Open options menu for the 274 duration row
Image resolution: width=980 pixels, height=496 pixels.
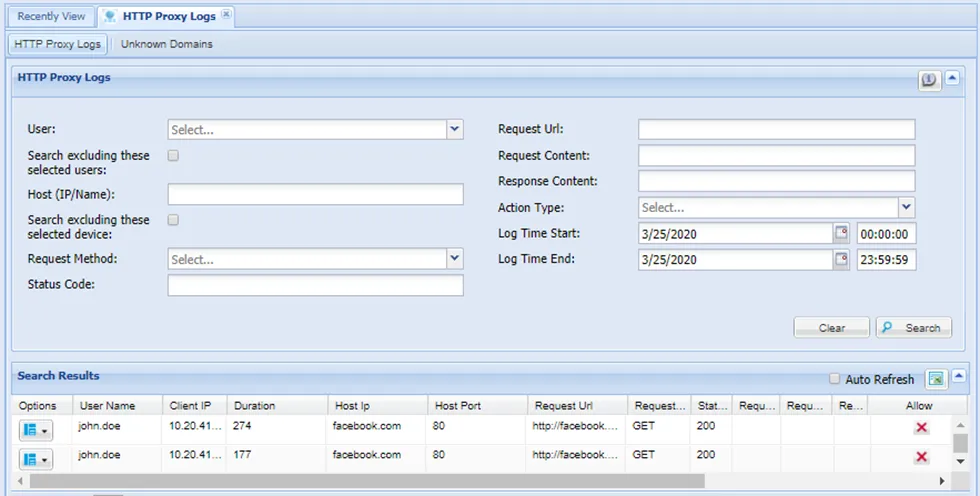[36, 430]
